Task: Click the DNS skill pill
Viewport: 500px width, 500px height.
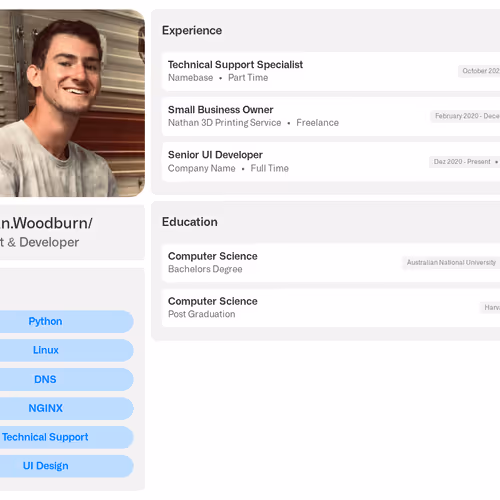Action: [67, 379]
